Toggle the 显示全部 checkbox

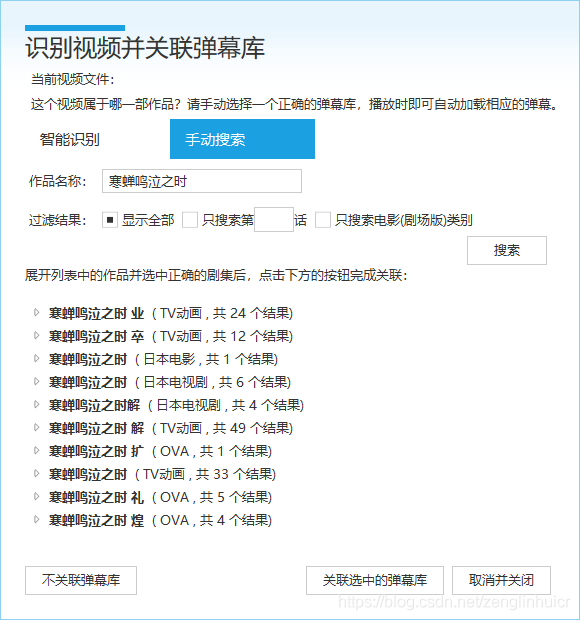[x=110, y=220]
